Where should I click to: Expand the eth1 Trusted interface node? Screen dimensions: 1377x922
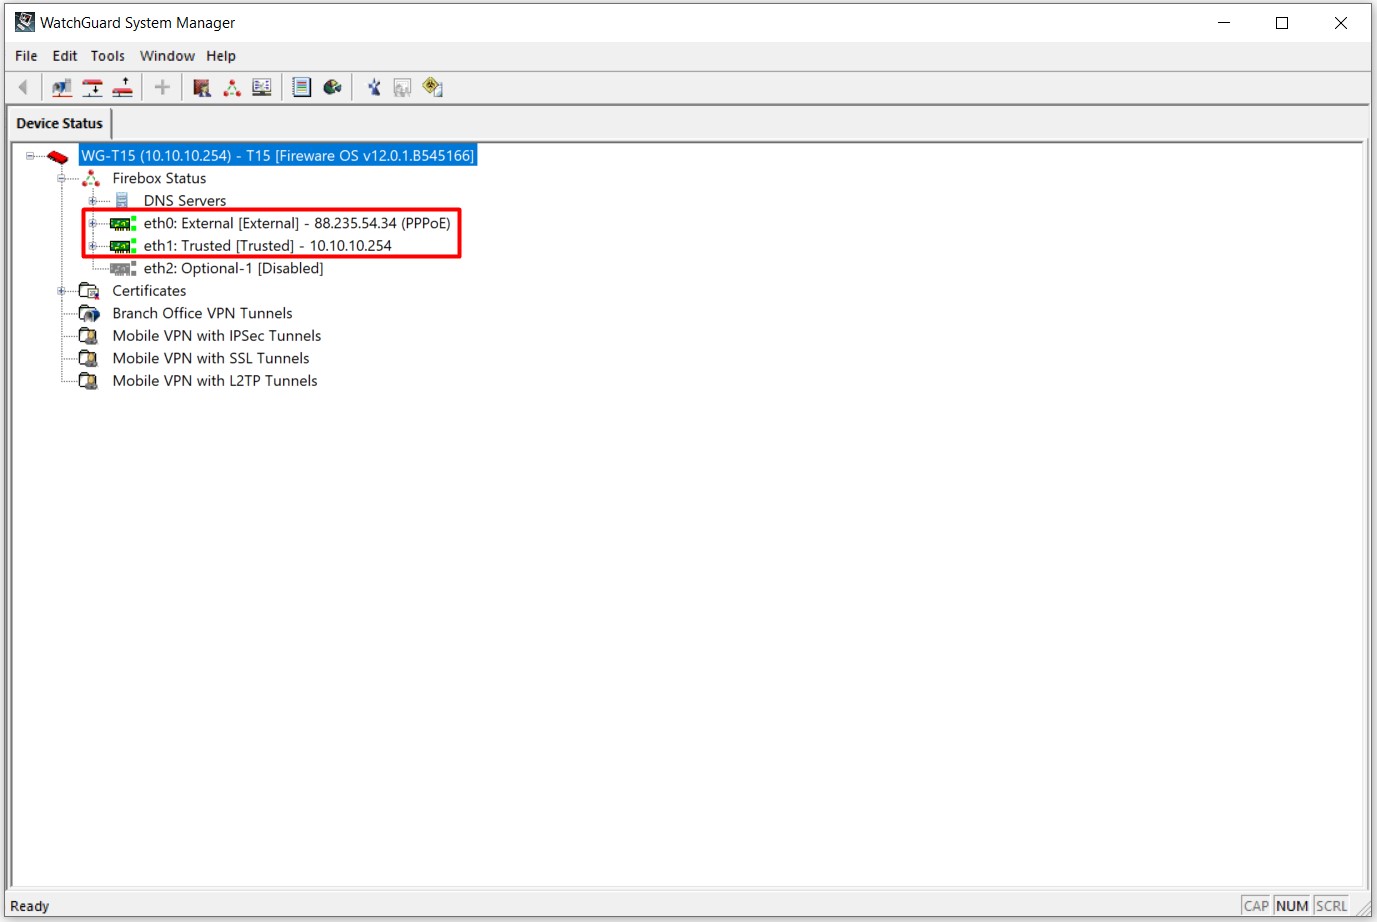[x=93, y=246]
